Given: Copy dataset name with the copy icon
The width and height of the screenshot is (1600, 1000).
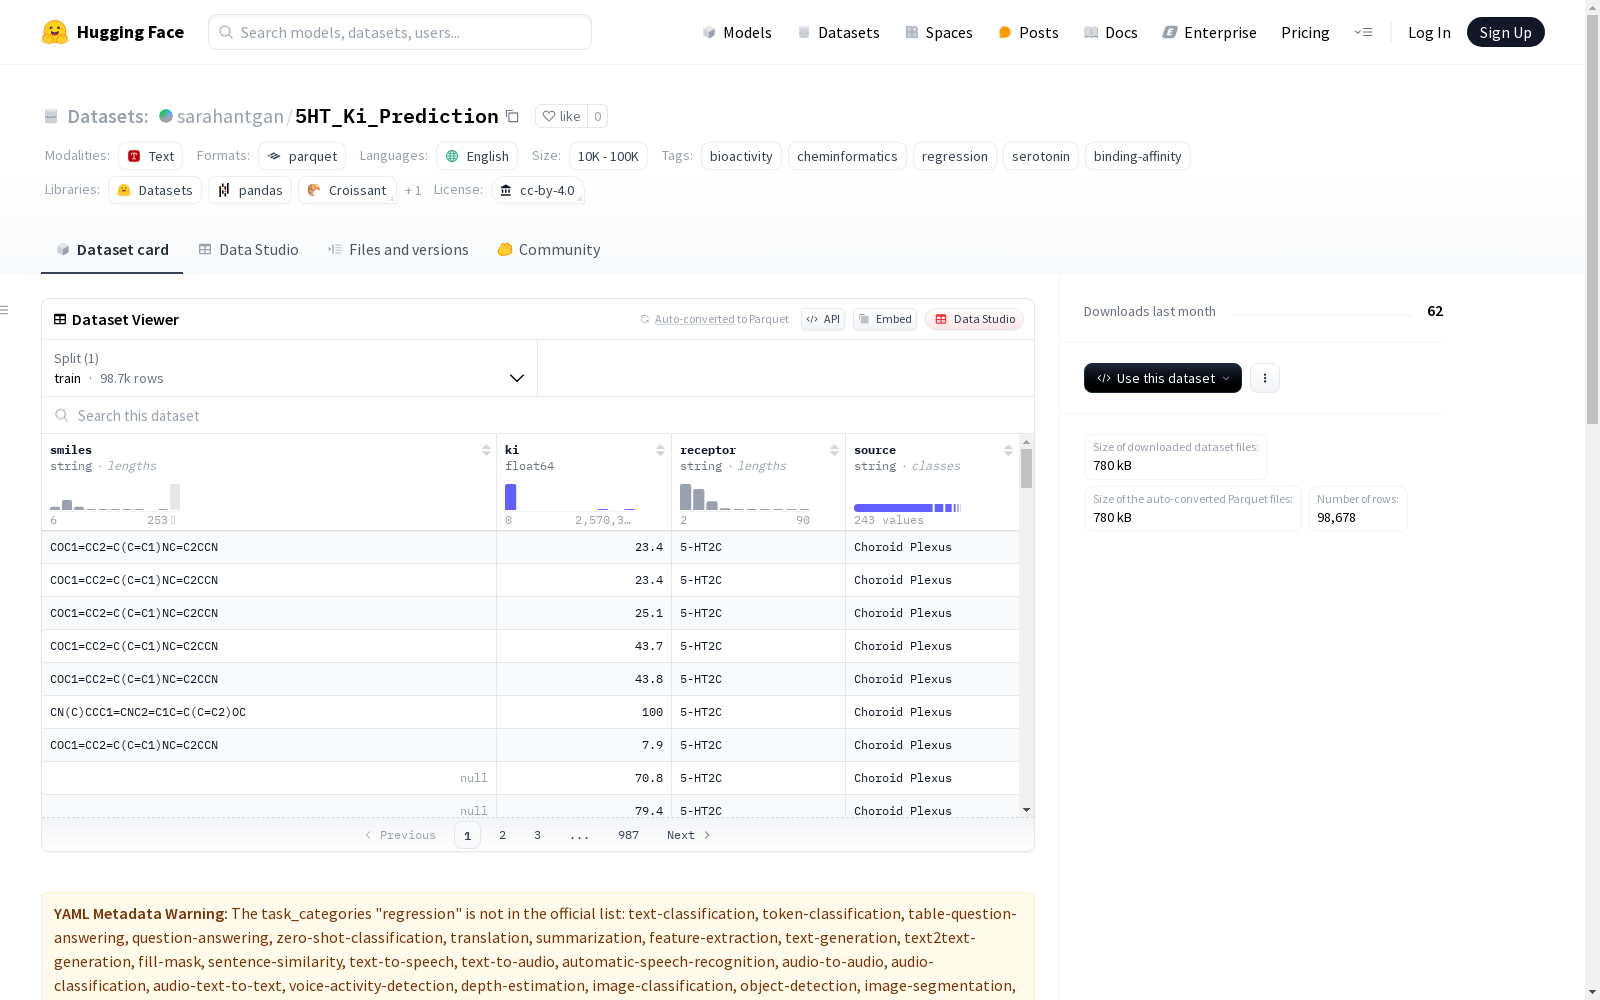Looking at the screenshot, I should pos(512,116).
